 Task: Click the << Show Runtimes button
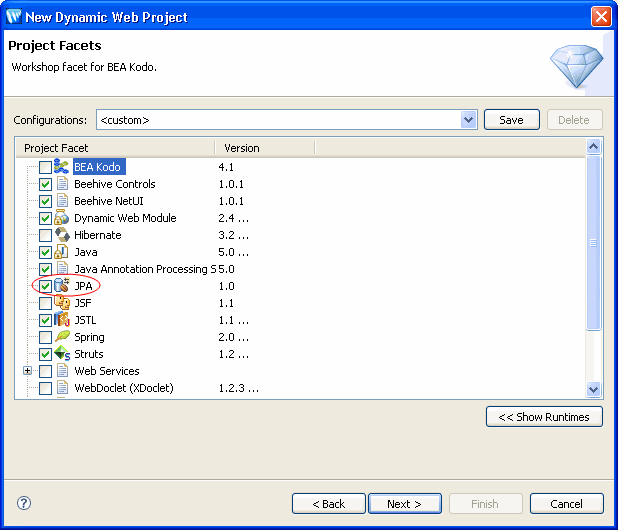coord(544,417)
